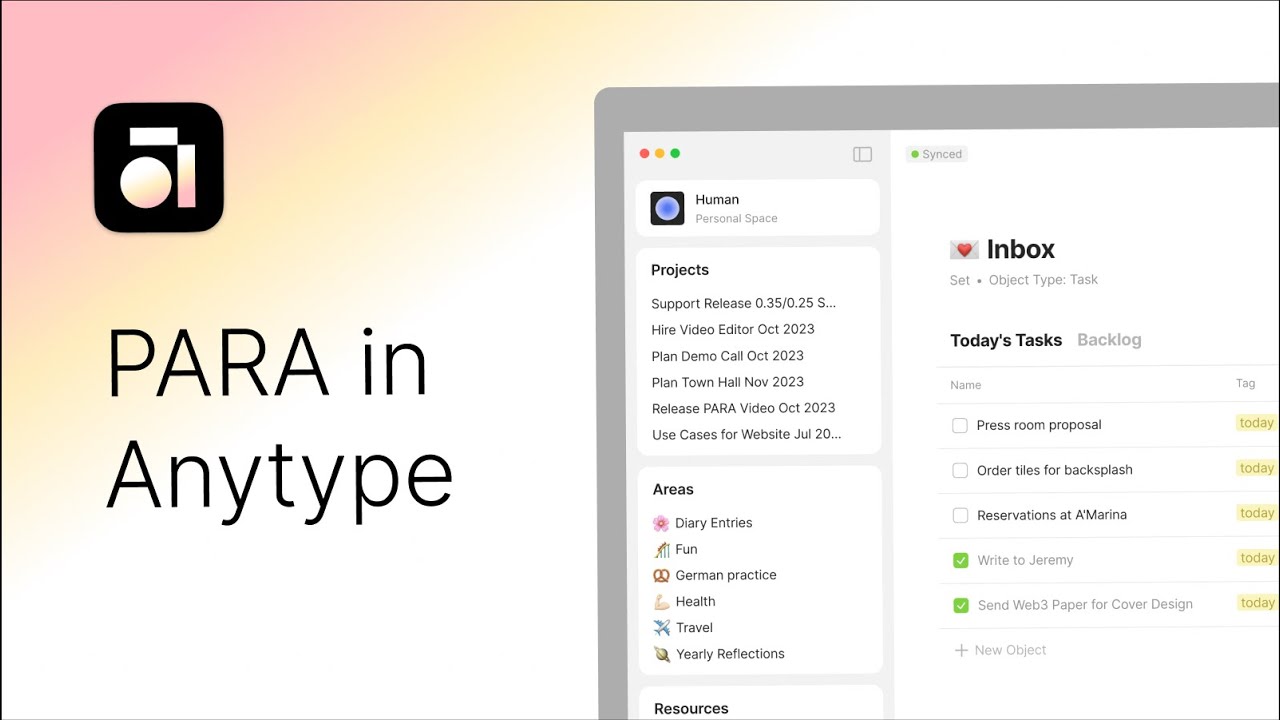
Task: Open Plan Town Hall Nov 2023
Action: pos(728,381)
